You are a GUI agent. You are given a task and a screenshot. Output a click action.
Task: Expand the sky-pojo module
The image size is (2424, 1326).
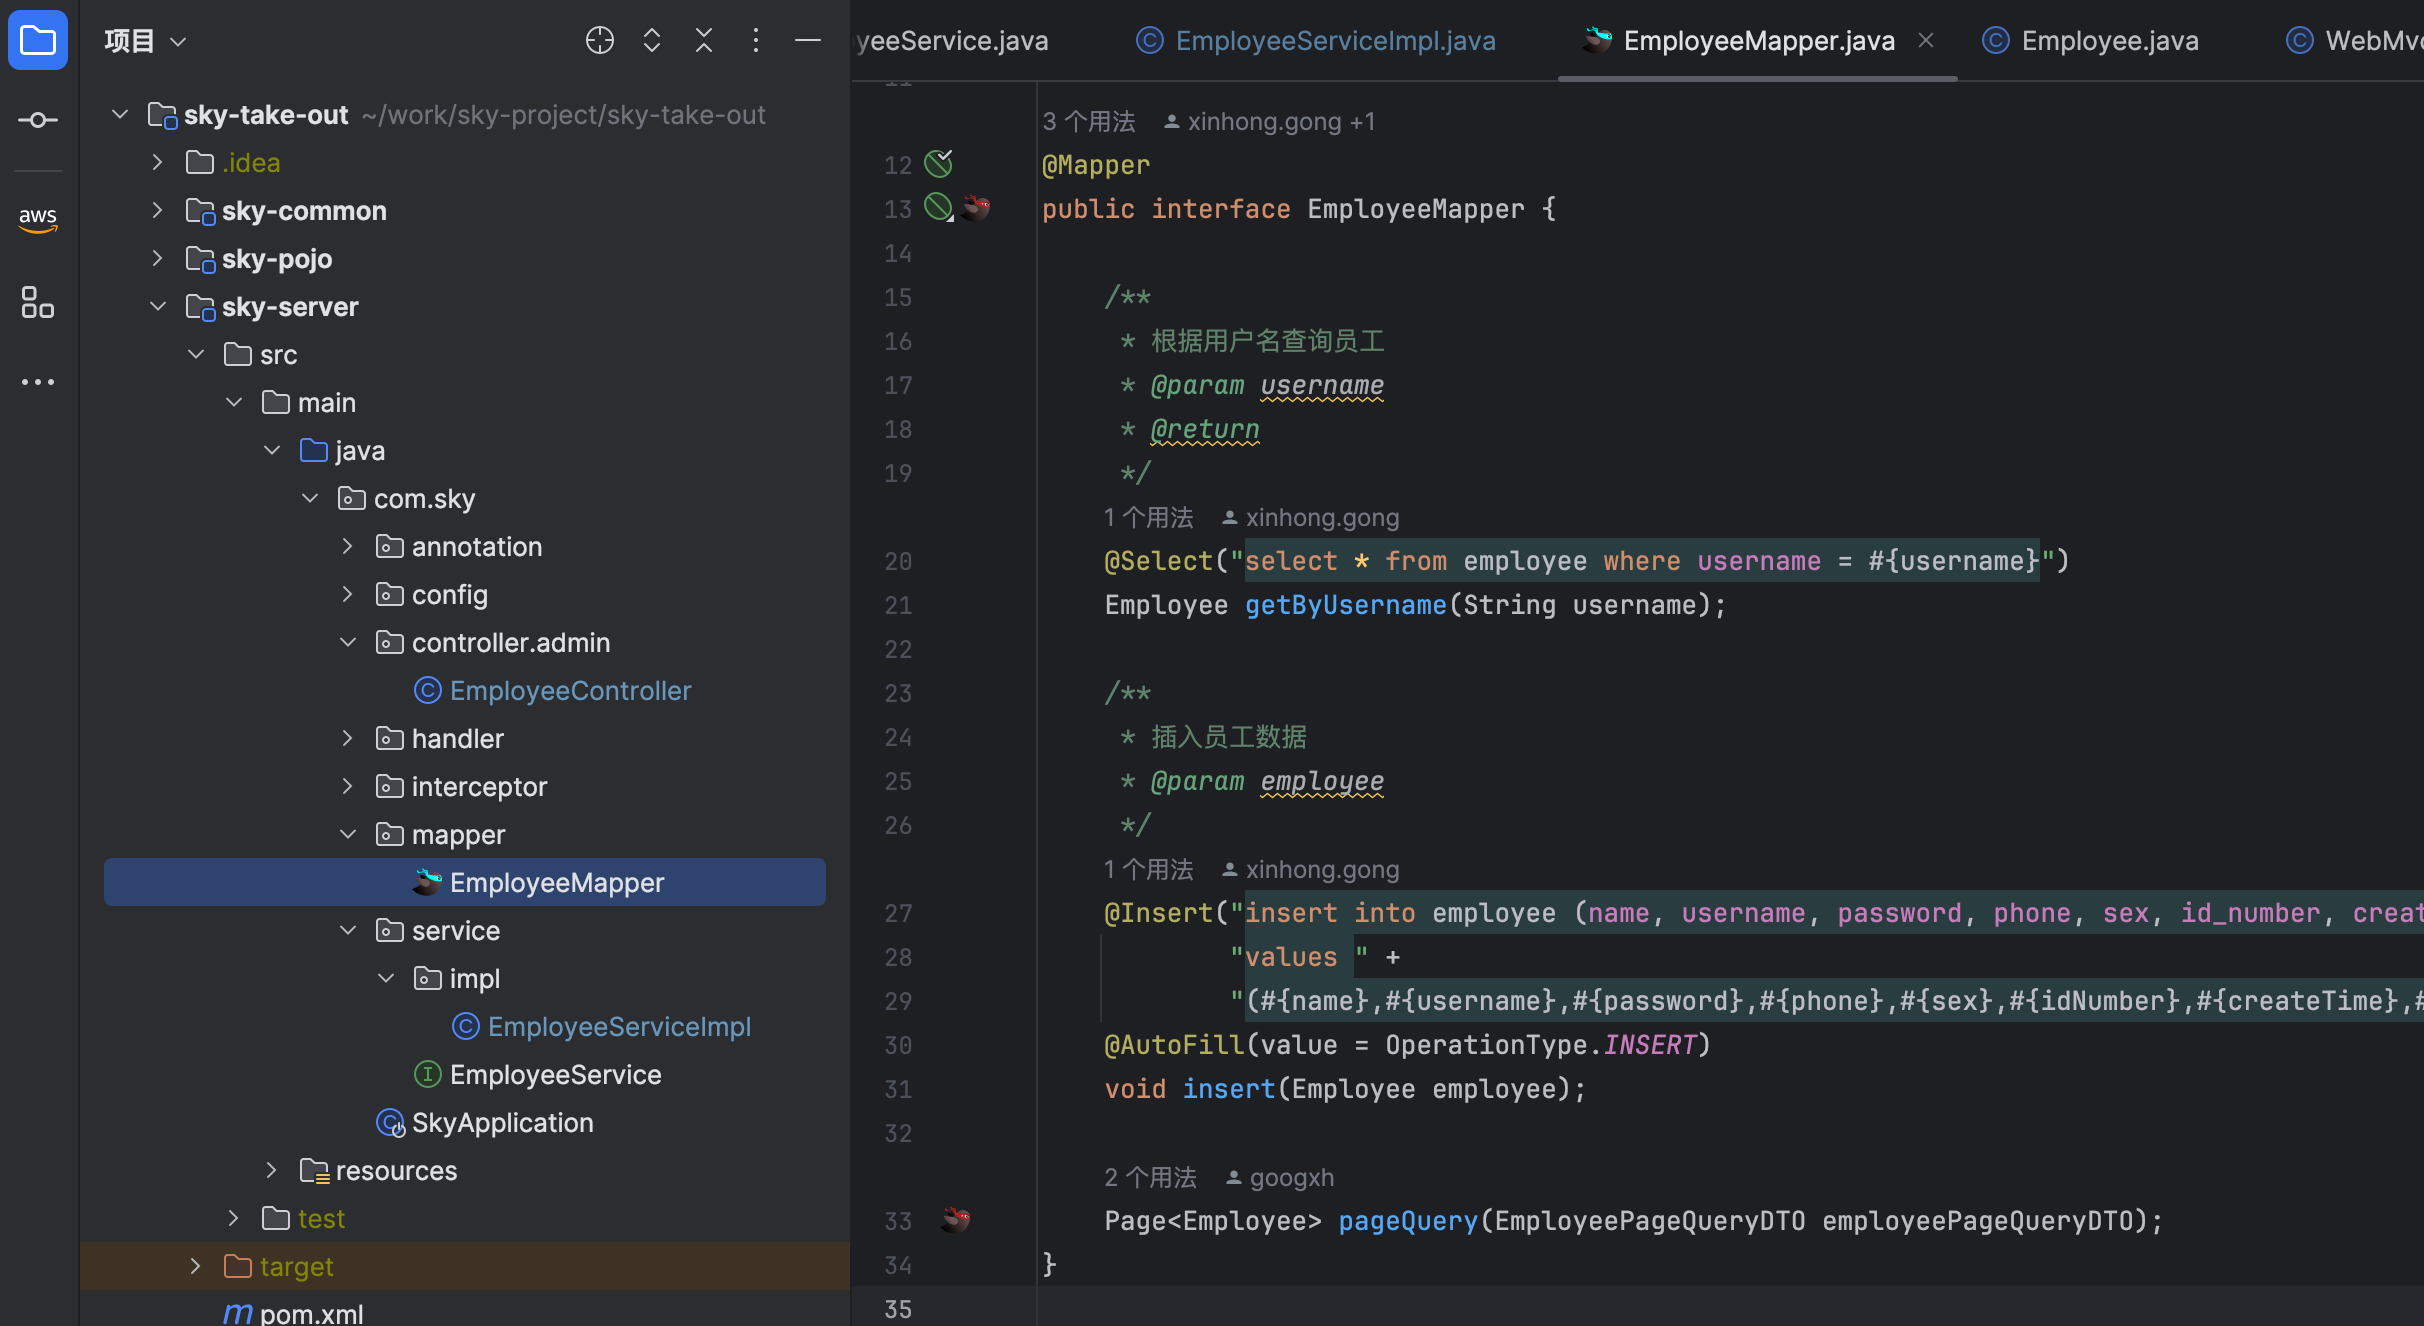click(158, 258)
